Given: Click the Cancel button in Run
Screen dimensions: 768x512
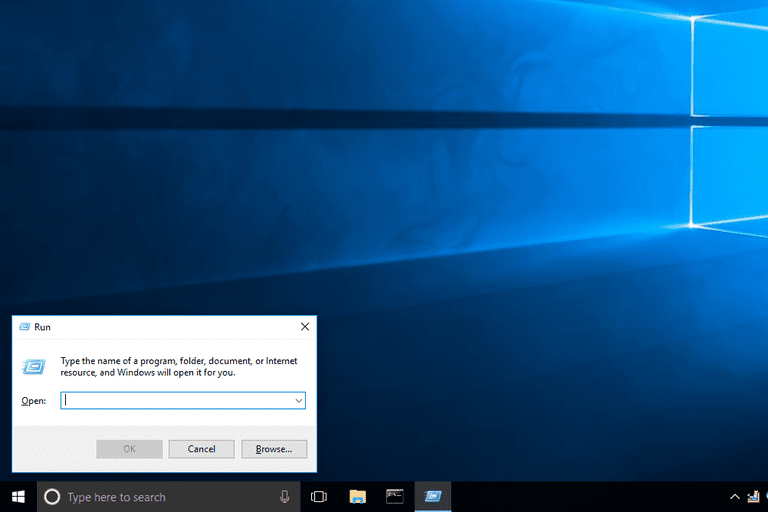Looking at the screenshot, I should tap(201, 449).
